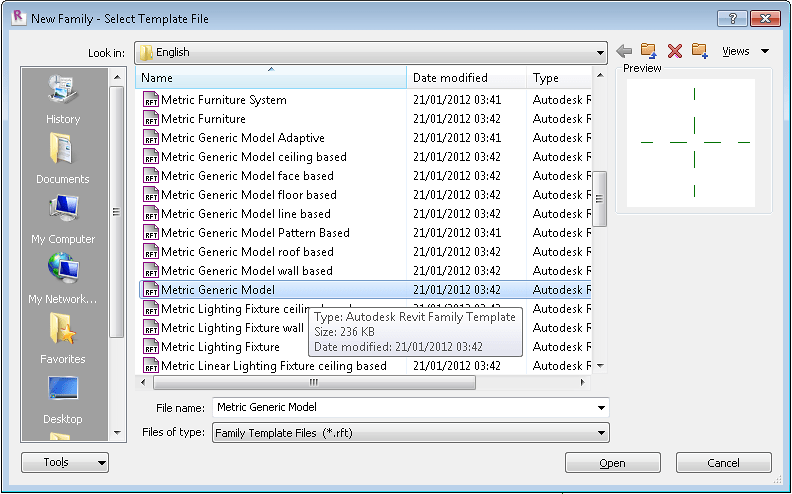Image resolution: width=792 pixels, height=494 pixels.
Task: Click file list scroll down arrow
Action: click(x=600, y=366)
